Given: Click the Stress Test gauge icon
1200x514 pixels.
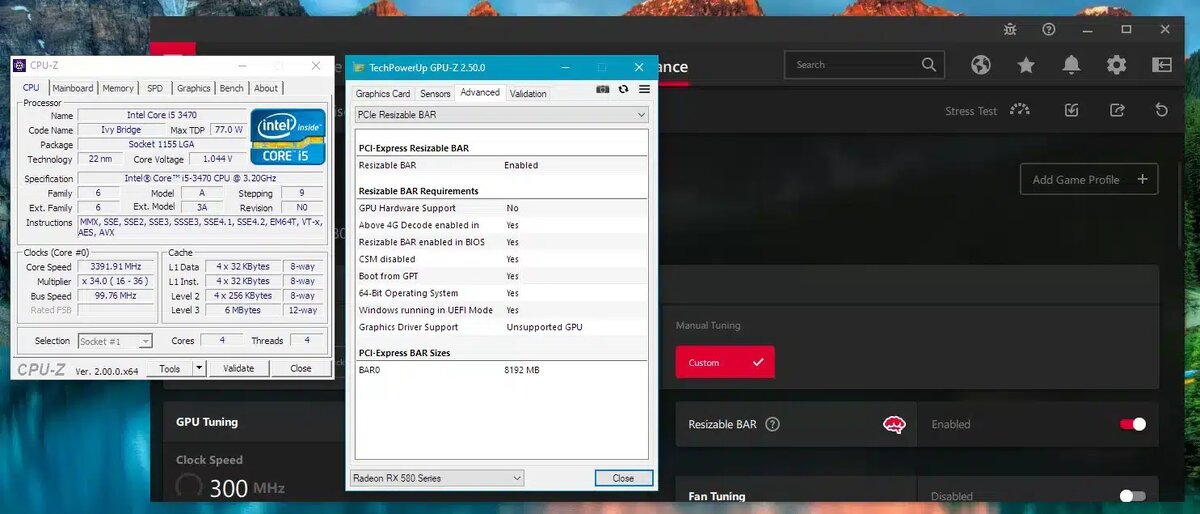Looking at the screenshot, I should coord(1019,110).
